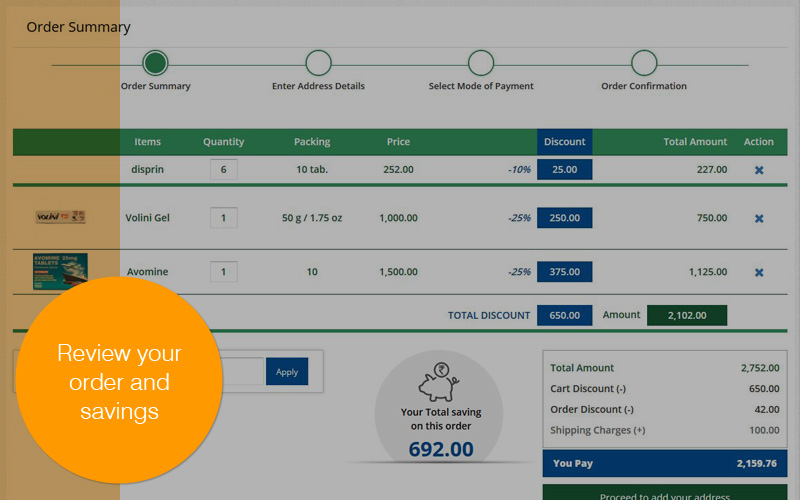Screen dimensions: 800x500
Task: Select the Mode of Payment step circle
Action: (x=481, y=64)
